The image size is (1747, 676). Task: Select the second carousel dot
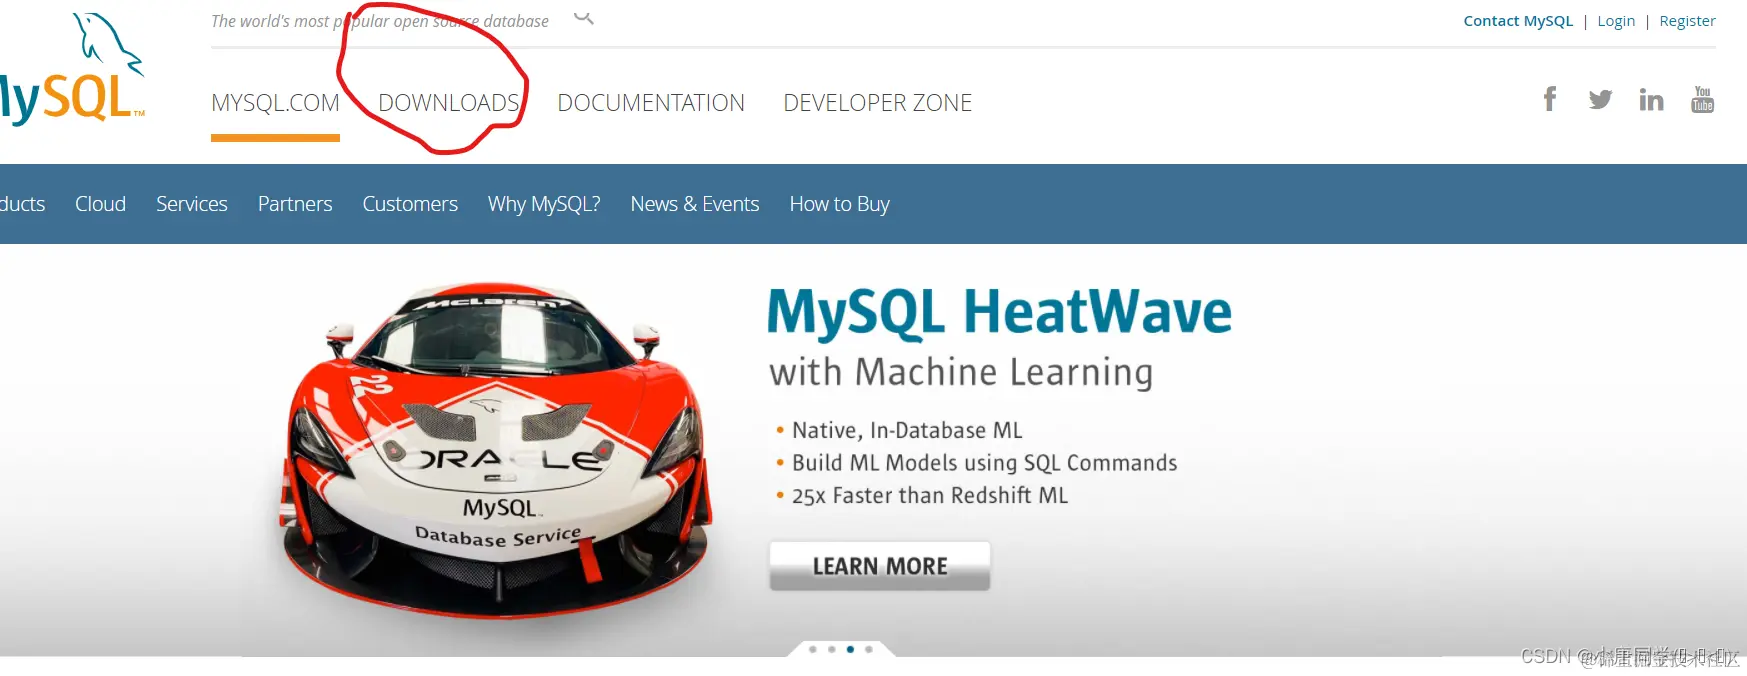pyautogui.click(x=832, y=649)
